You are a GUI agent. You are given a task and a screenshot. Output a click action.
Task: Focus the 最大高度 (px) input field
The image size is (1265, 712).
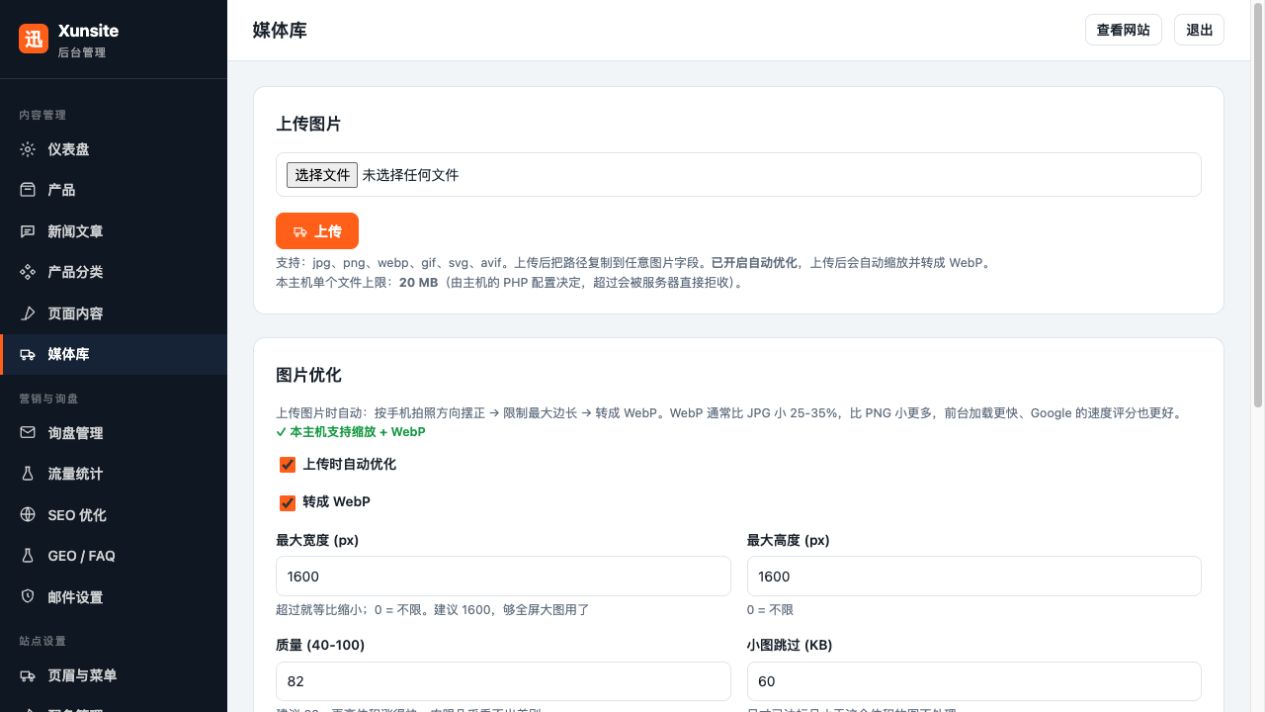[974, 576]
